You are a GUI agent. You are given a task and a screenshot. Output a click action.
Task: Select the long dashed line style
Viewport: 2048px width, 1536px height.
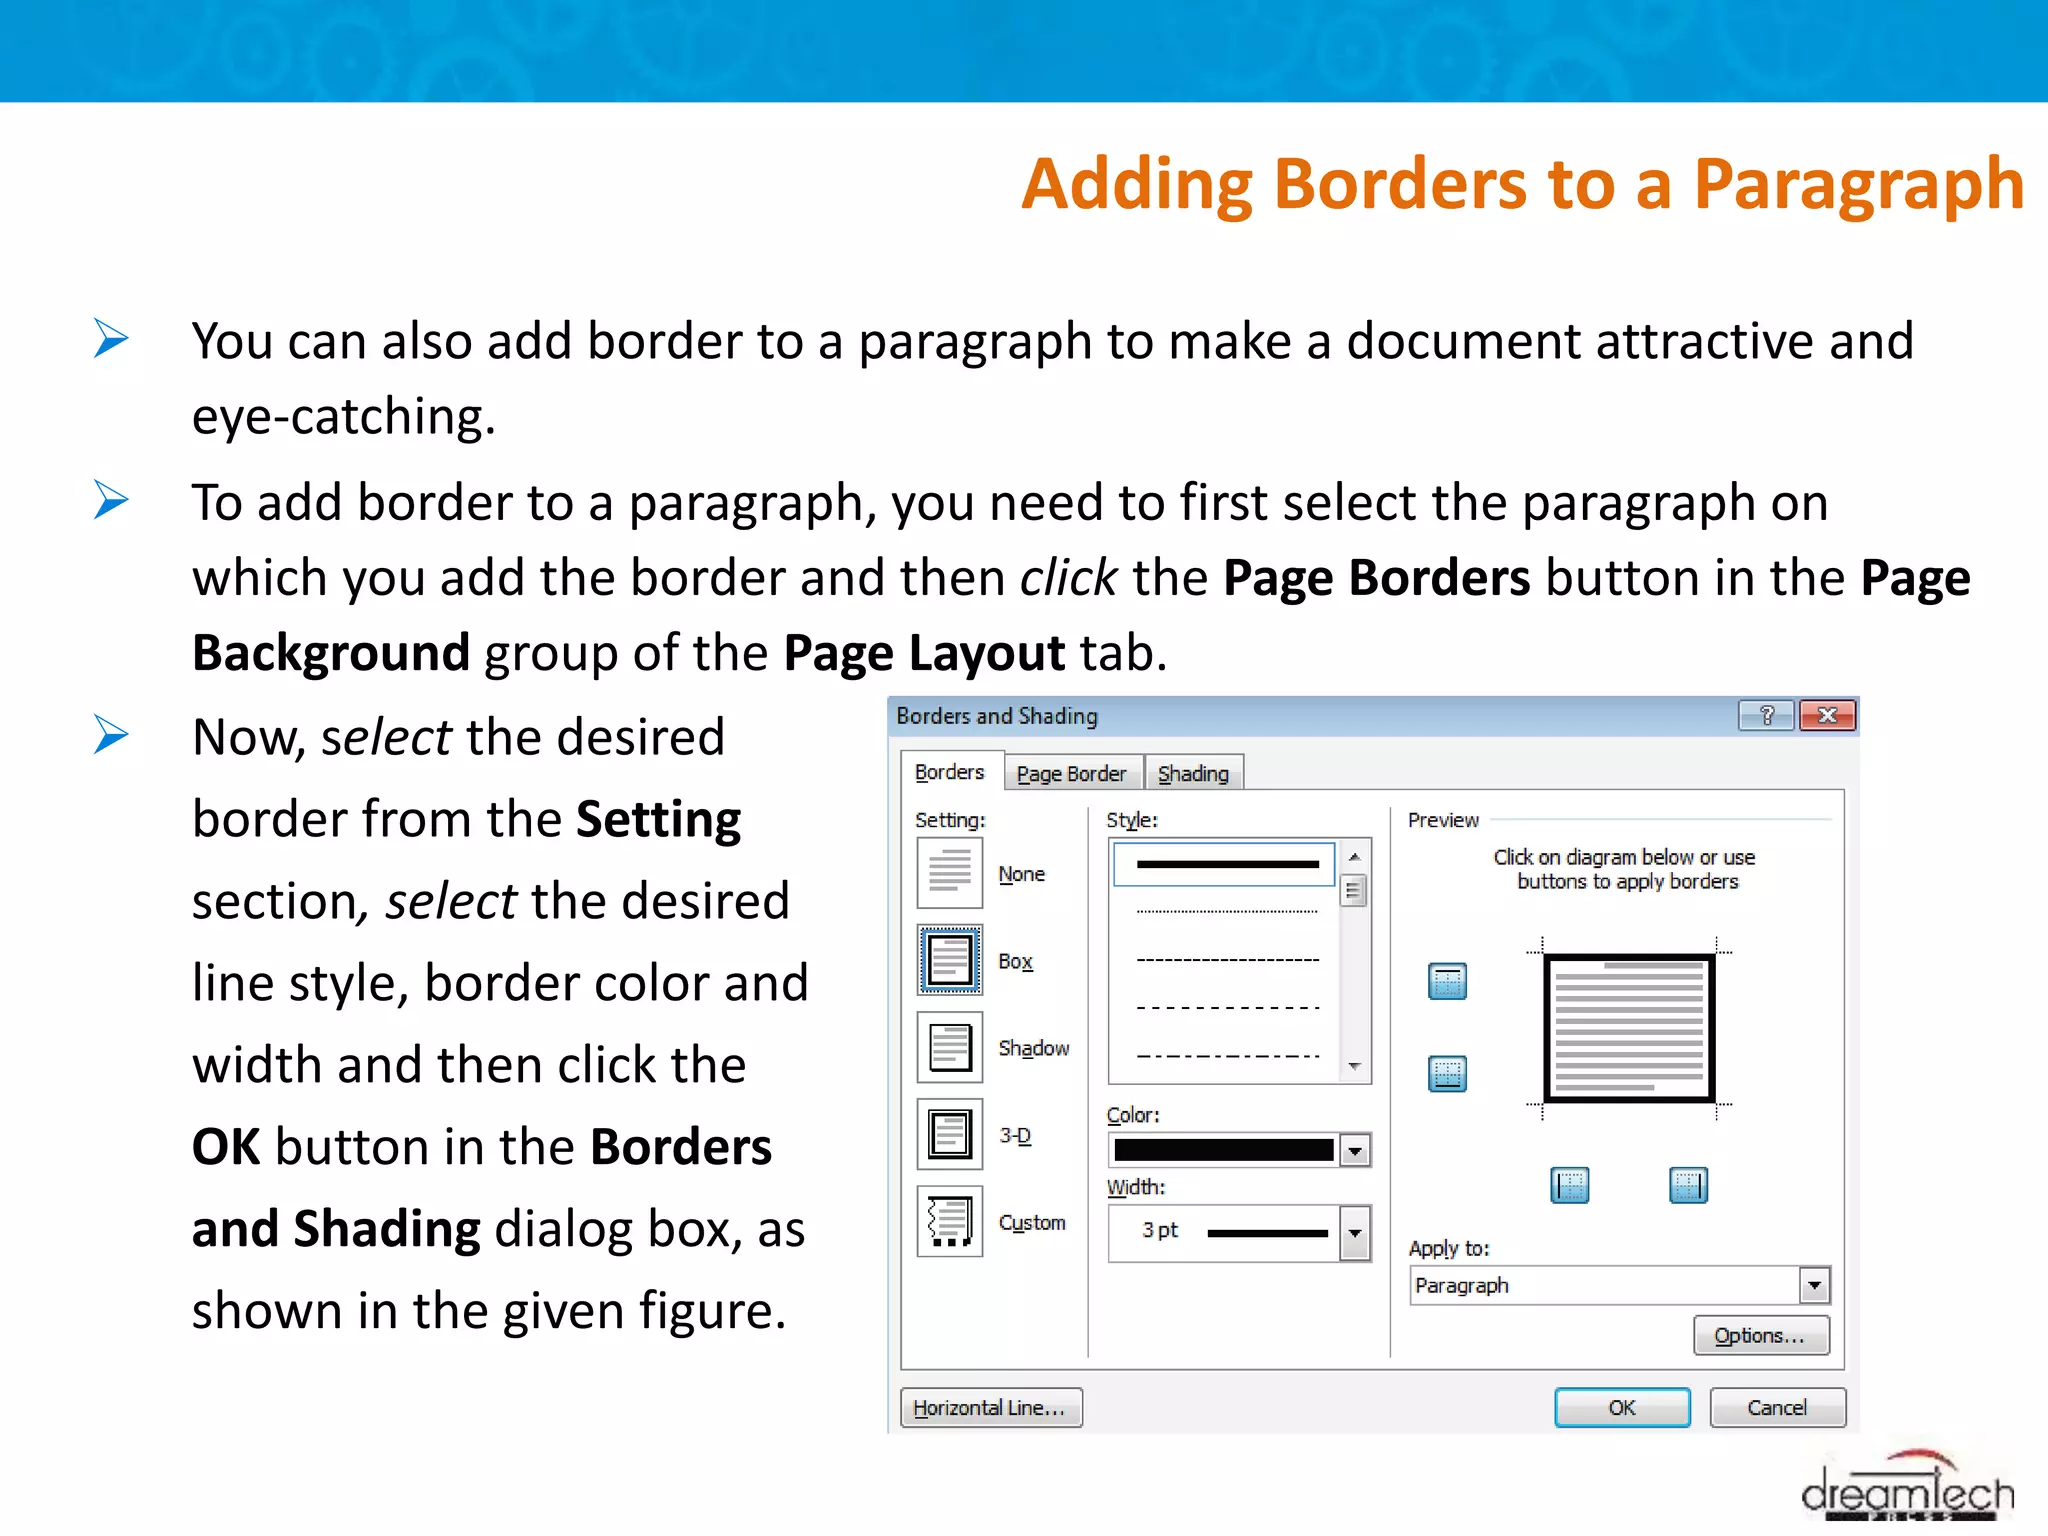point(1227,1008)
